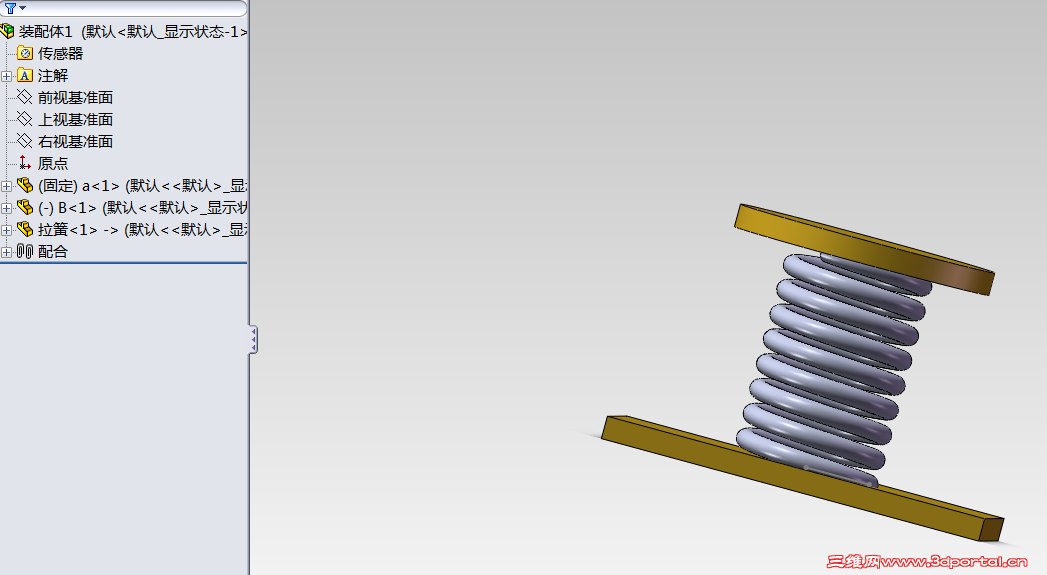Select the 配合 mates label

click(53, 252)
